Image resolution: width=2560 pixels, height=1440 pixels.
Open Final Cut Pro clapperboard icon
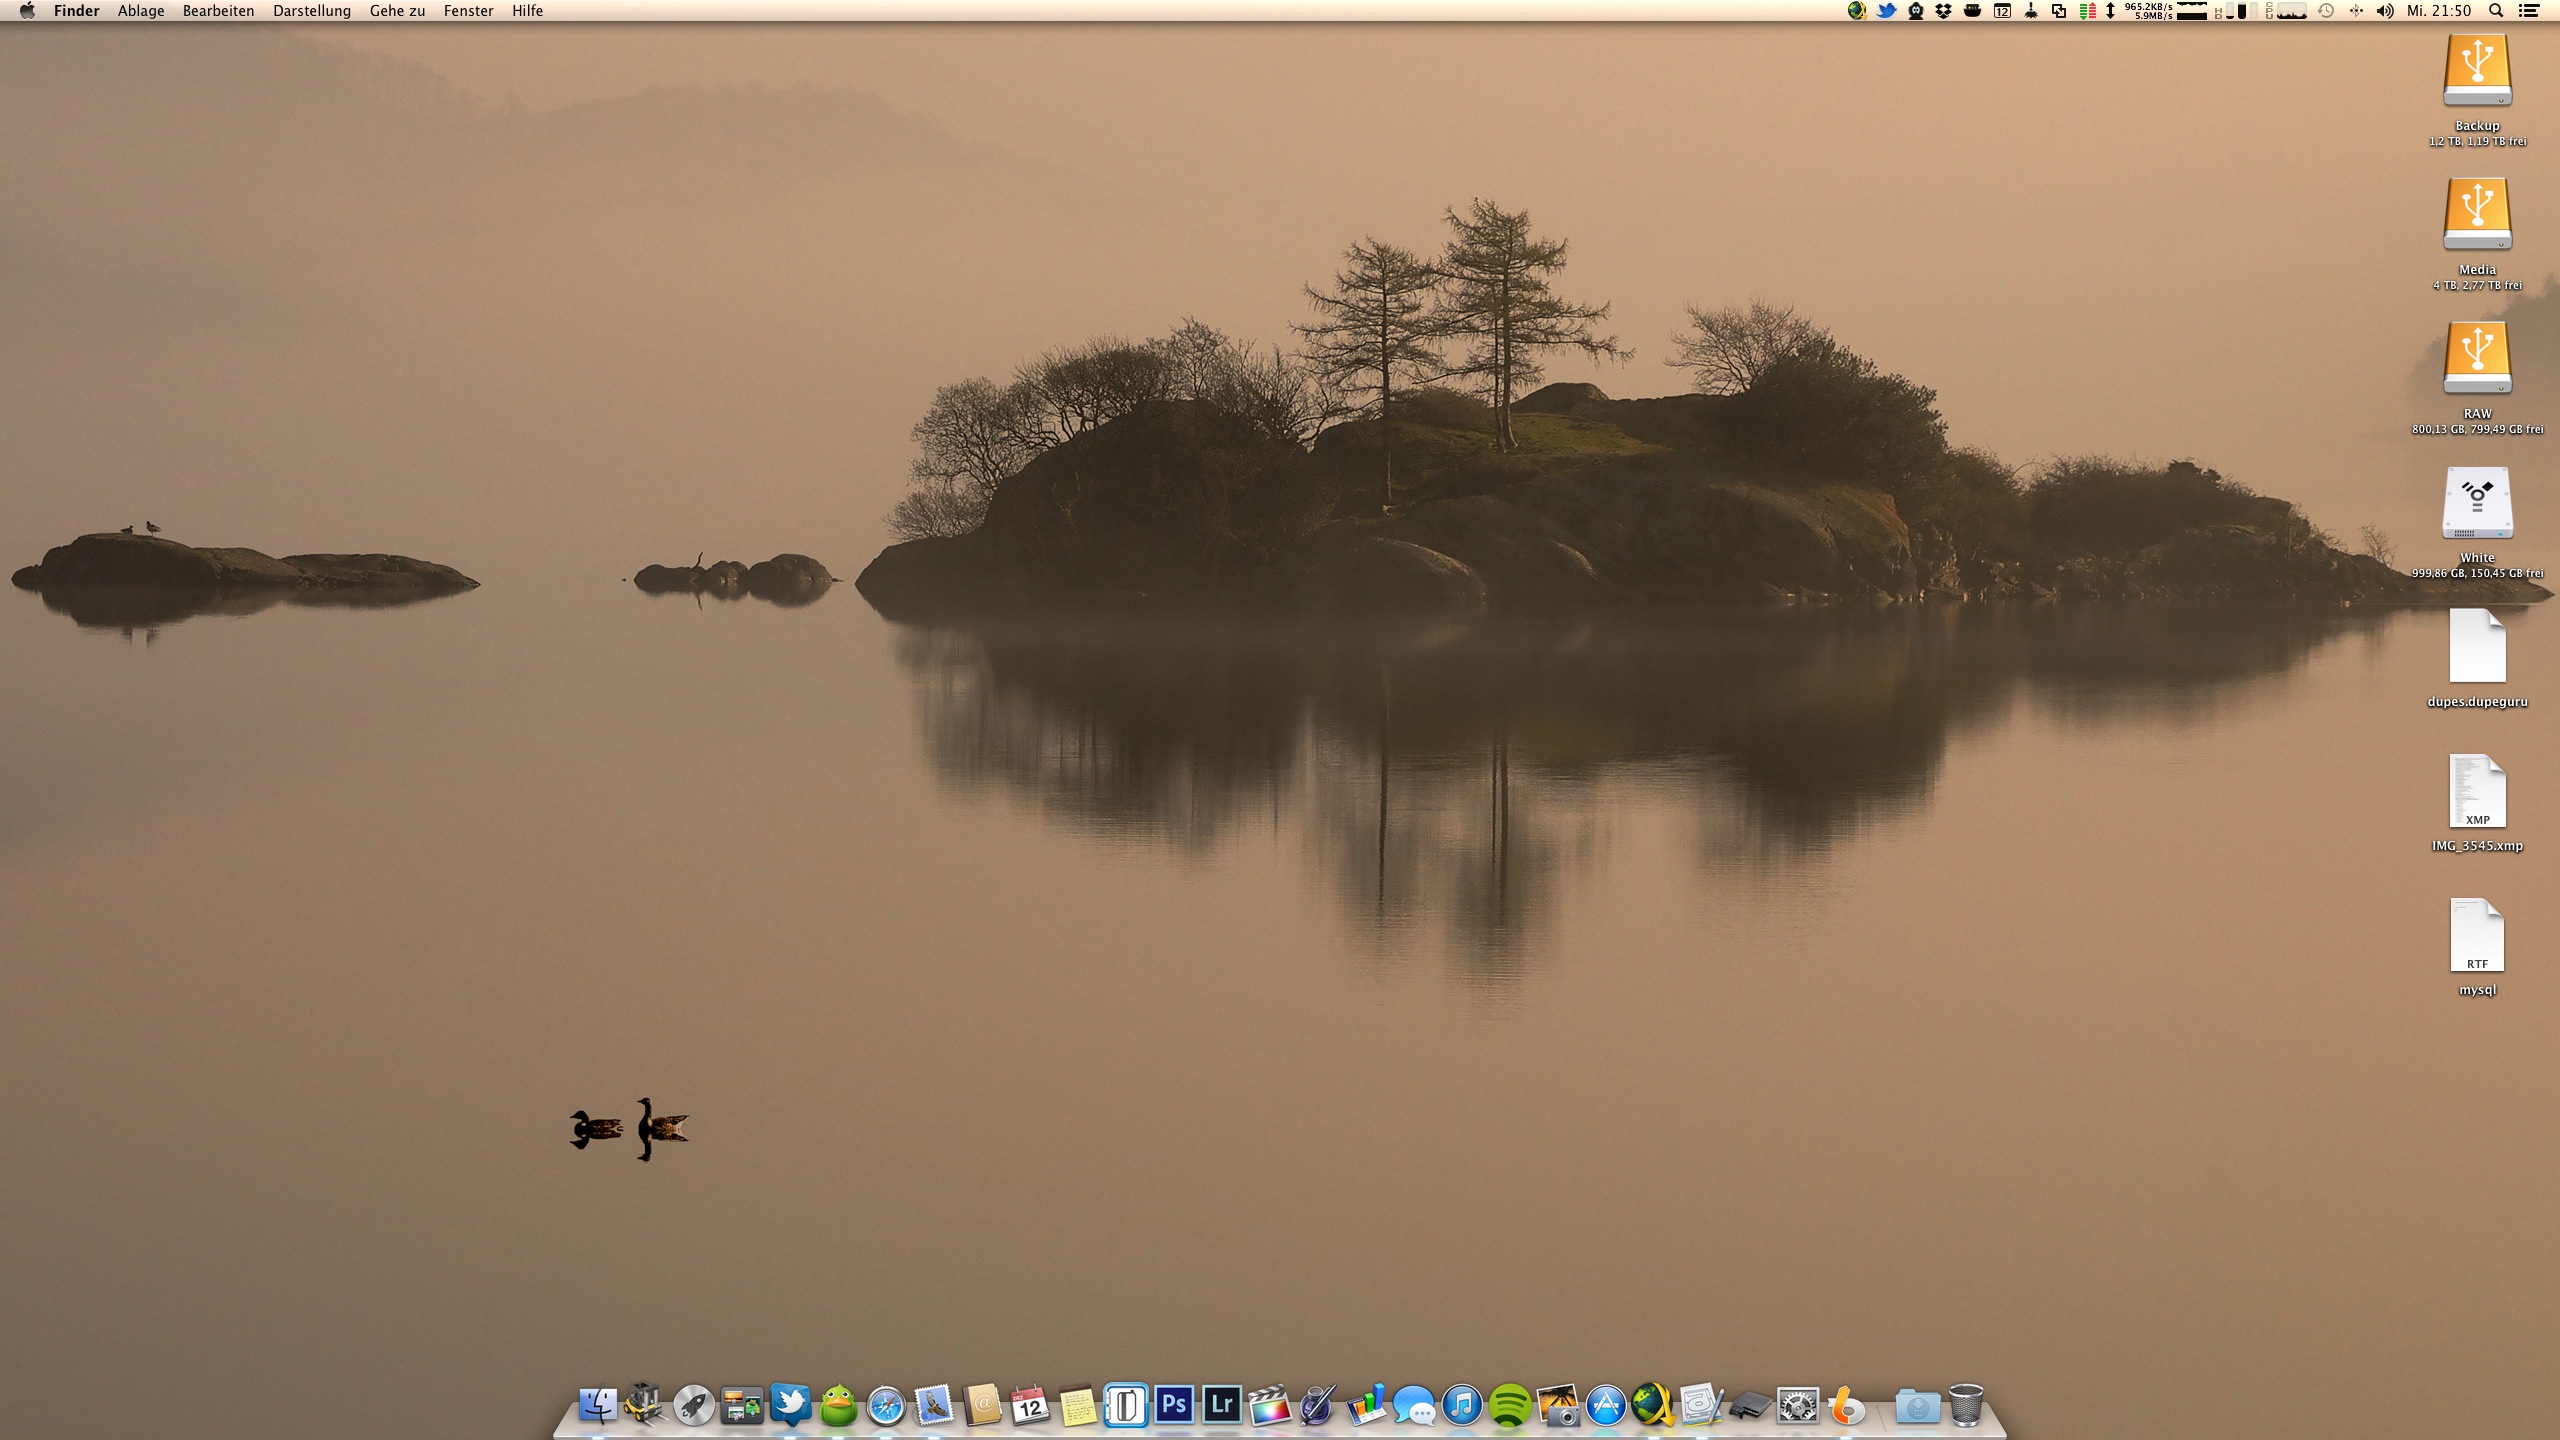pos(1270,1405)
